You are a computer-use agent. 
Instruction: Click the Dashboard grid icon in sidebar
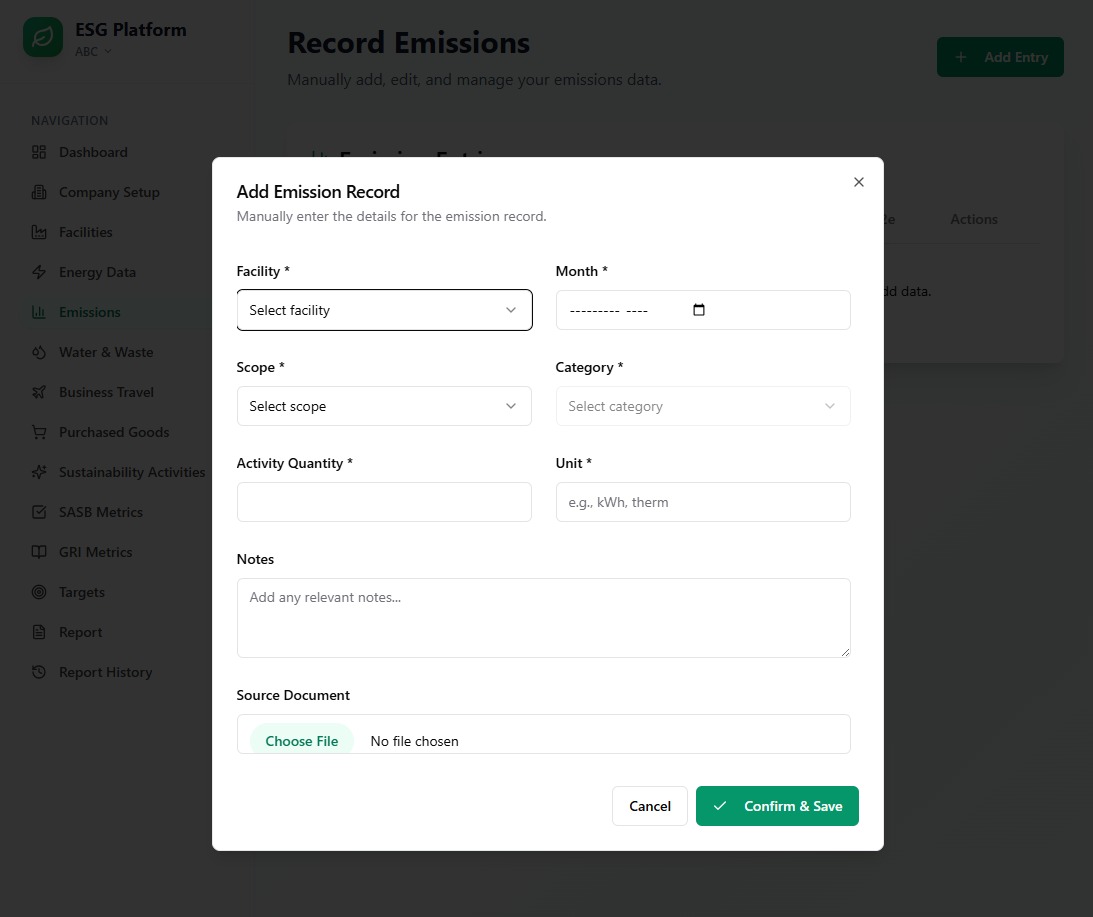point(39,152)
